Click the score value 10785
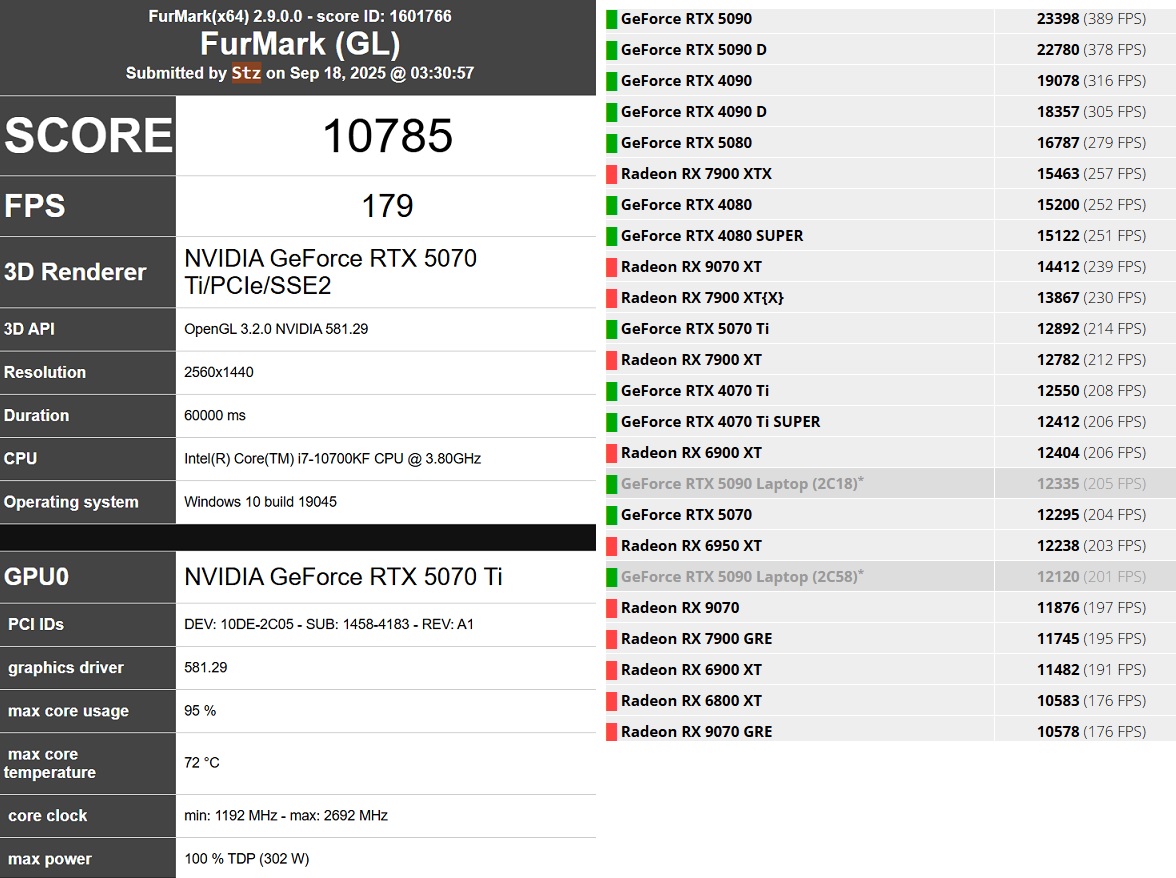This screenshot has width=1176, height=878. tap(387, 136)
